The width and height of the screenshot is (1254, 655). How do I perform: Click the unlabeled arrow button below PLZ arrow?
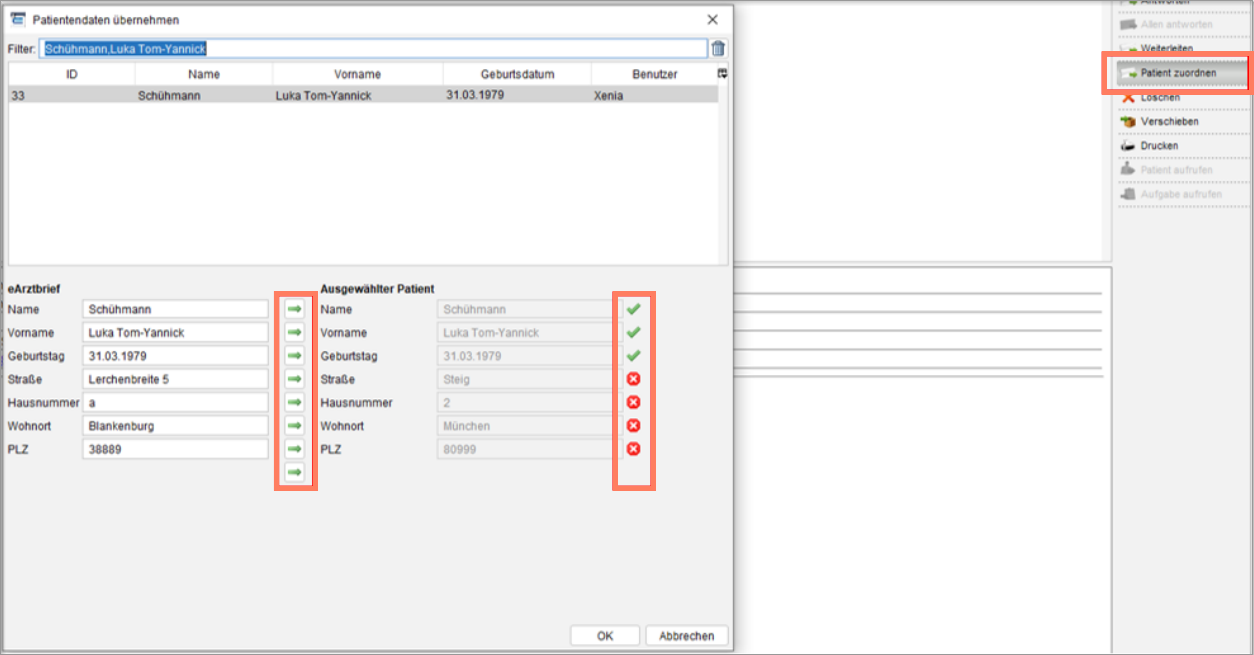click(294, 472)
